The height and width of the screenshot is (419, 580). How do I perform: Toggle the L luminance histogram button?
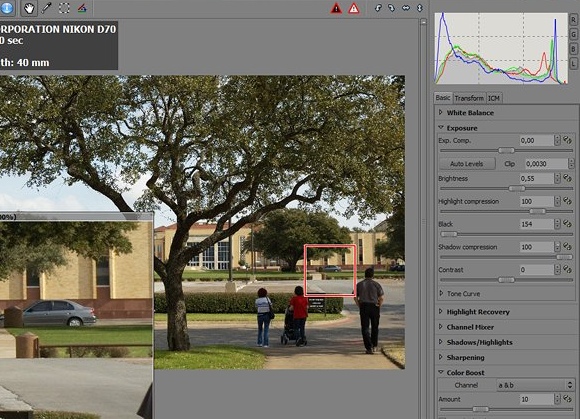point(573,63)
